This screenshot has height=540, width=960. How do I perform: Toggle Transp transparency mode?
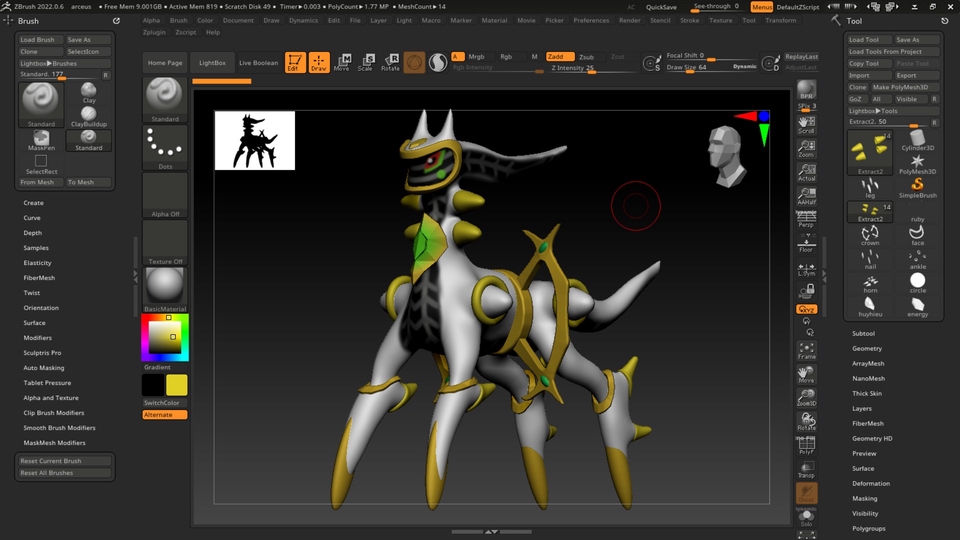click(x=806, y=469)
